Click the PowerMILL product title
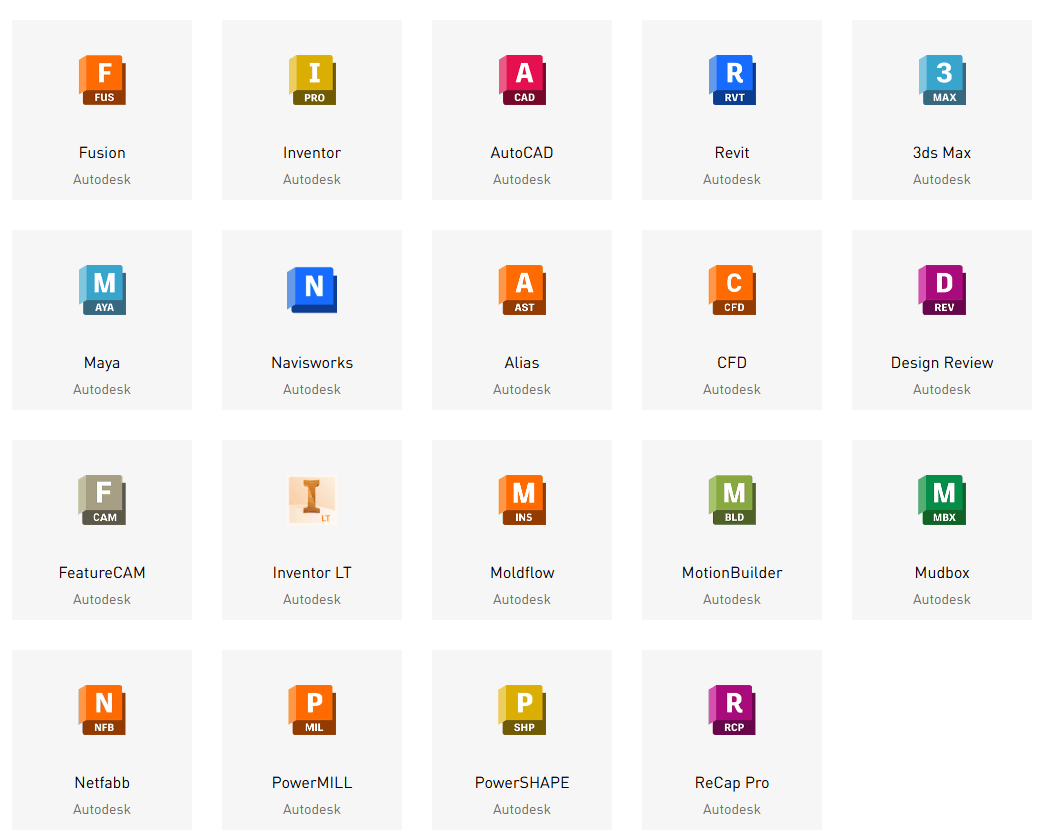 tap(312, 783)
